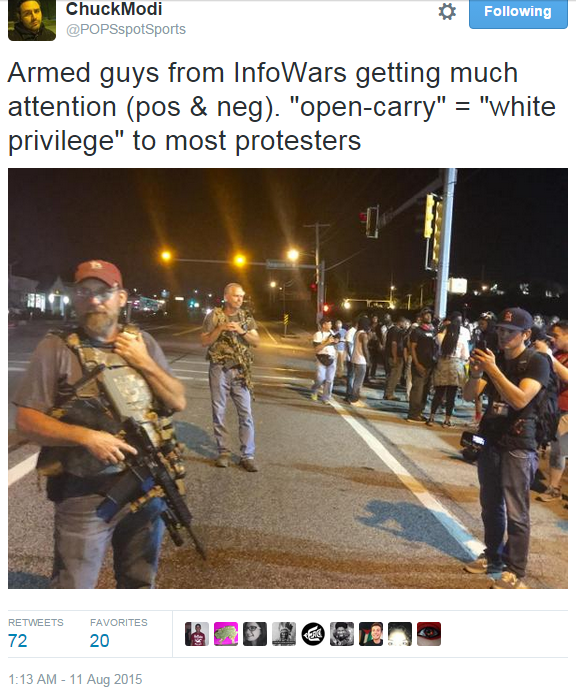Click the RETWEETS label
576x695 pixels.
[35, 622]
